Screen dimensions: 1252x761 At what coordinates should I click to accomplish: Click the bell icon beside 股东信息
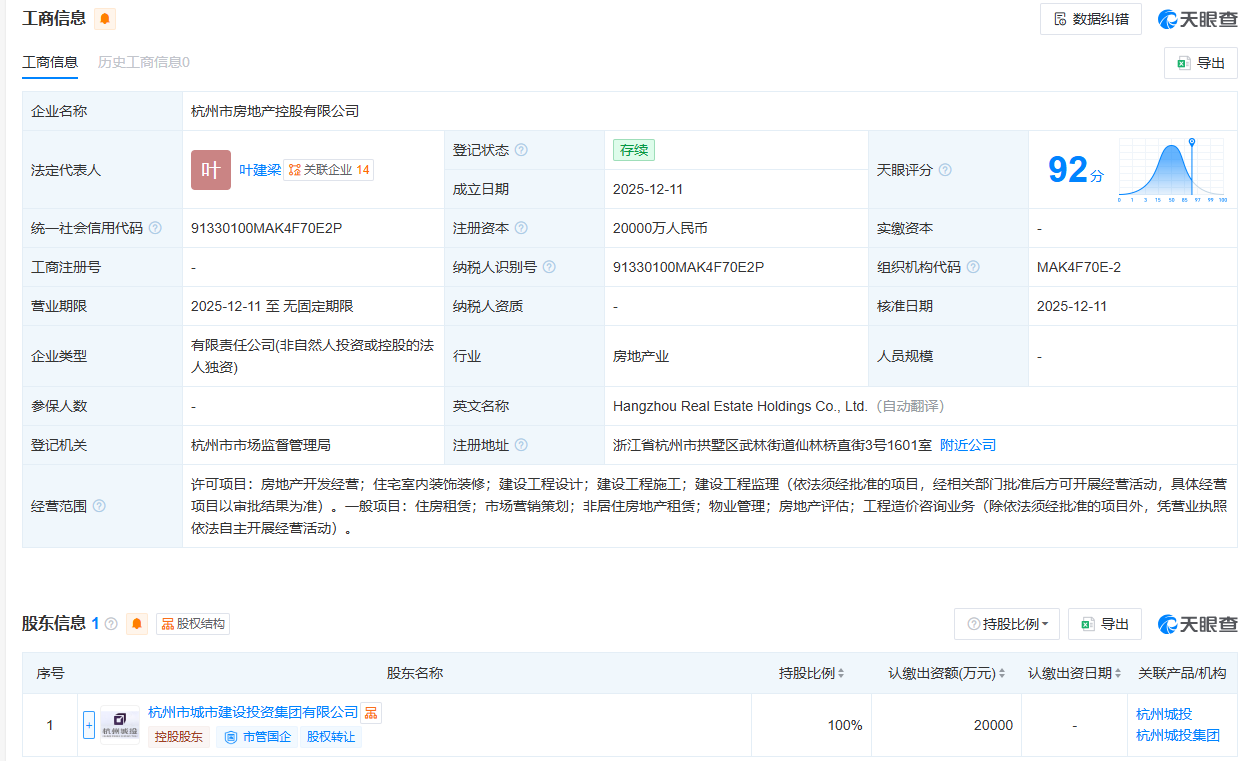pyautogui.click(x=136, y=623)
